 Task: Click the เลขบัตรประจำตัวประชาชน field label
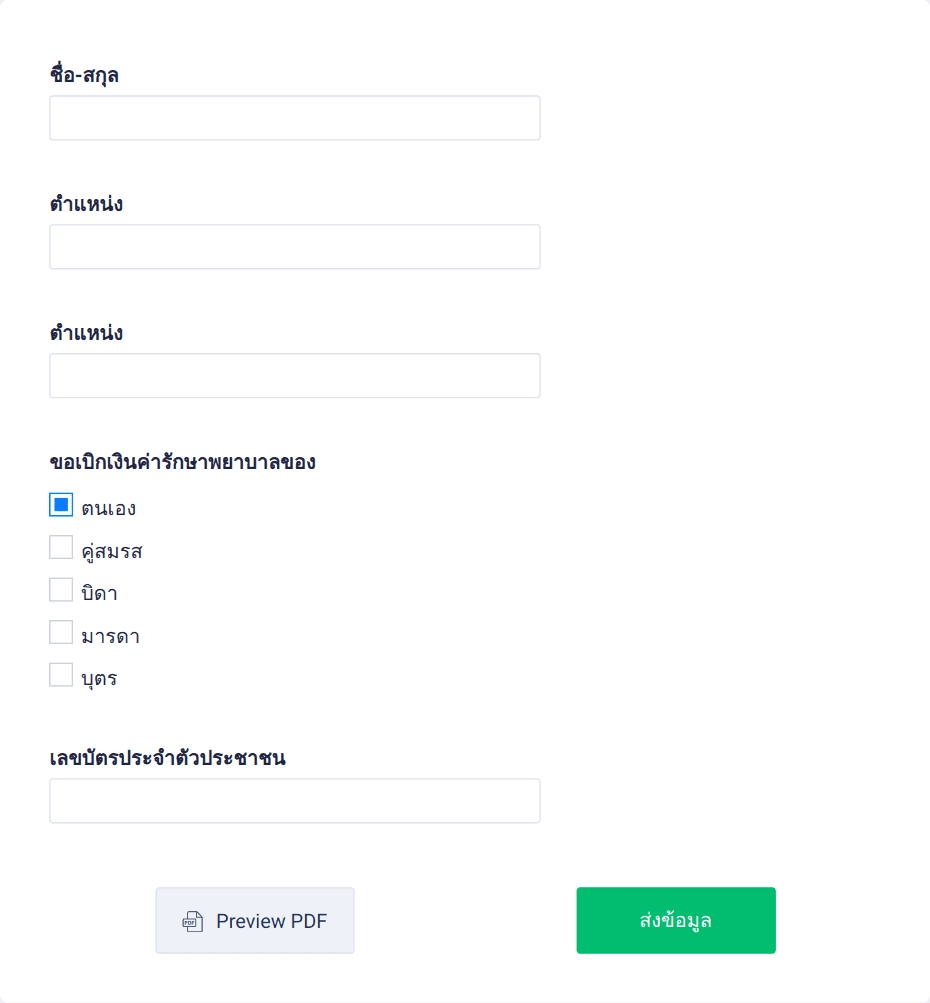pyautogui.click(x=168, y=758)
